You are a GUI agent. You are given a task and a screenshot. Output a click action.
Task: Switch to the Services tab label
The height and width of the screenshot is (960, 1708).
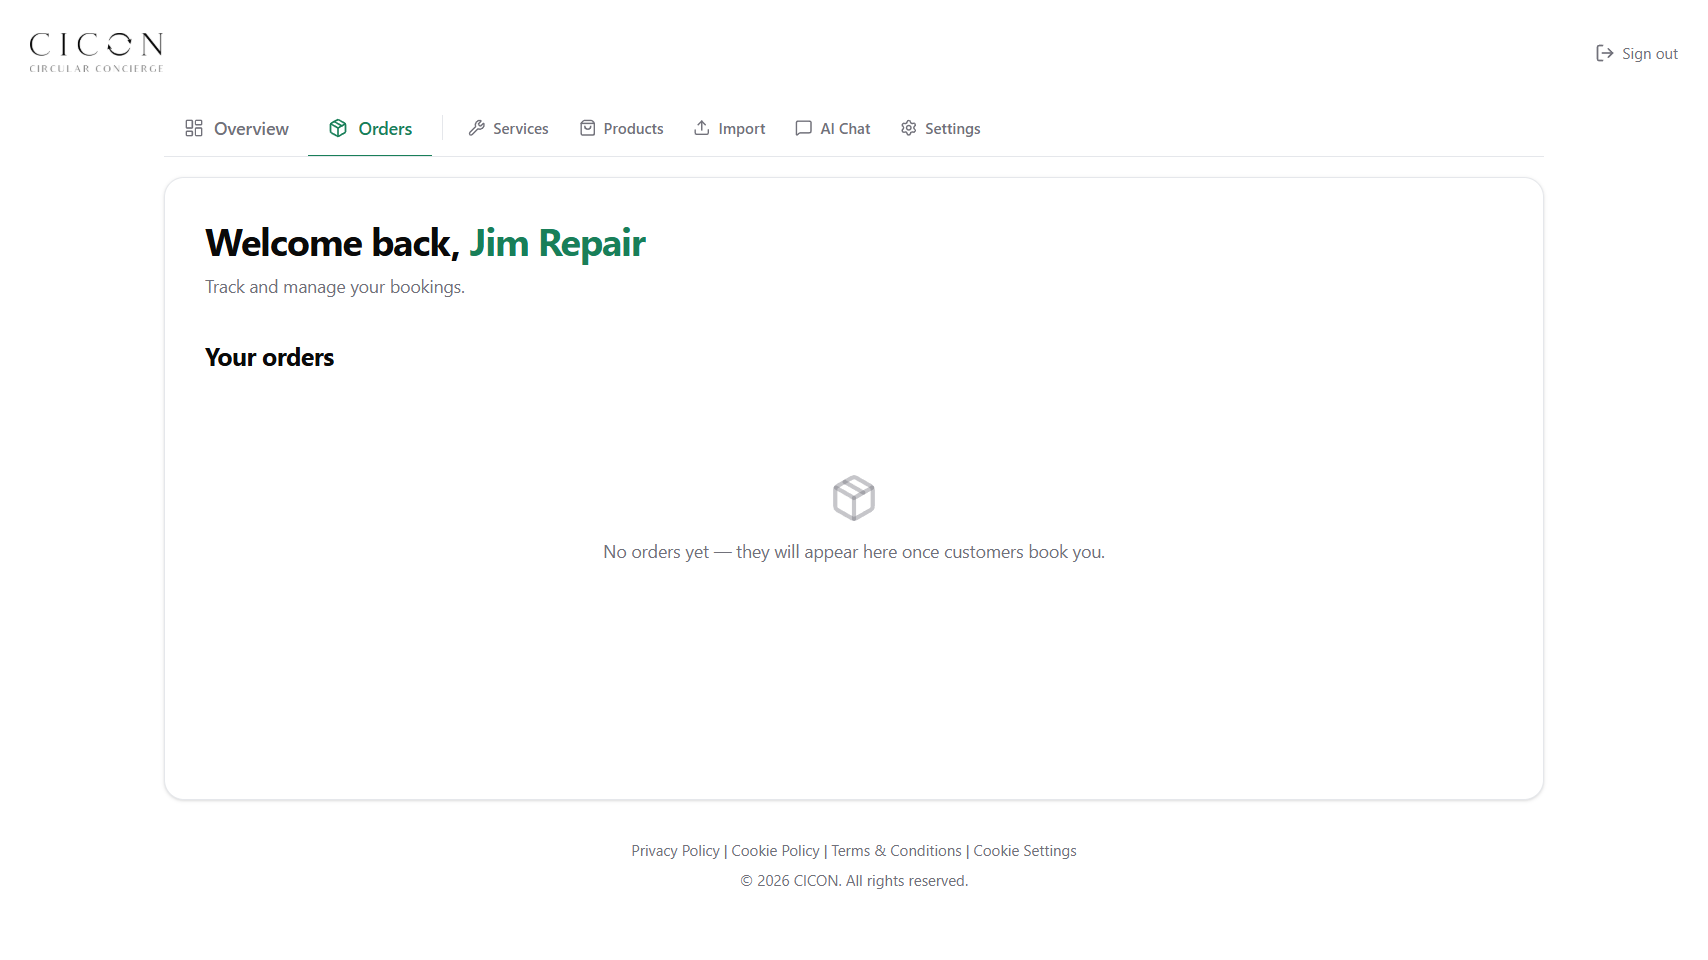pyautogui.click(x=521, y=129)
